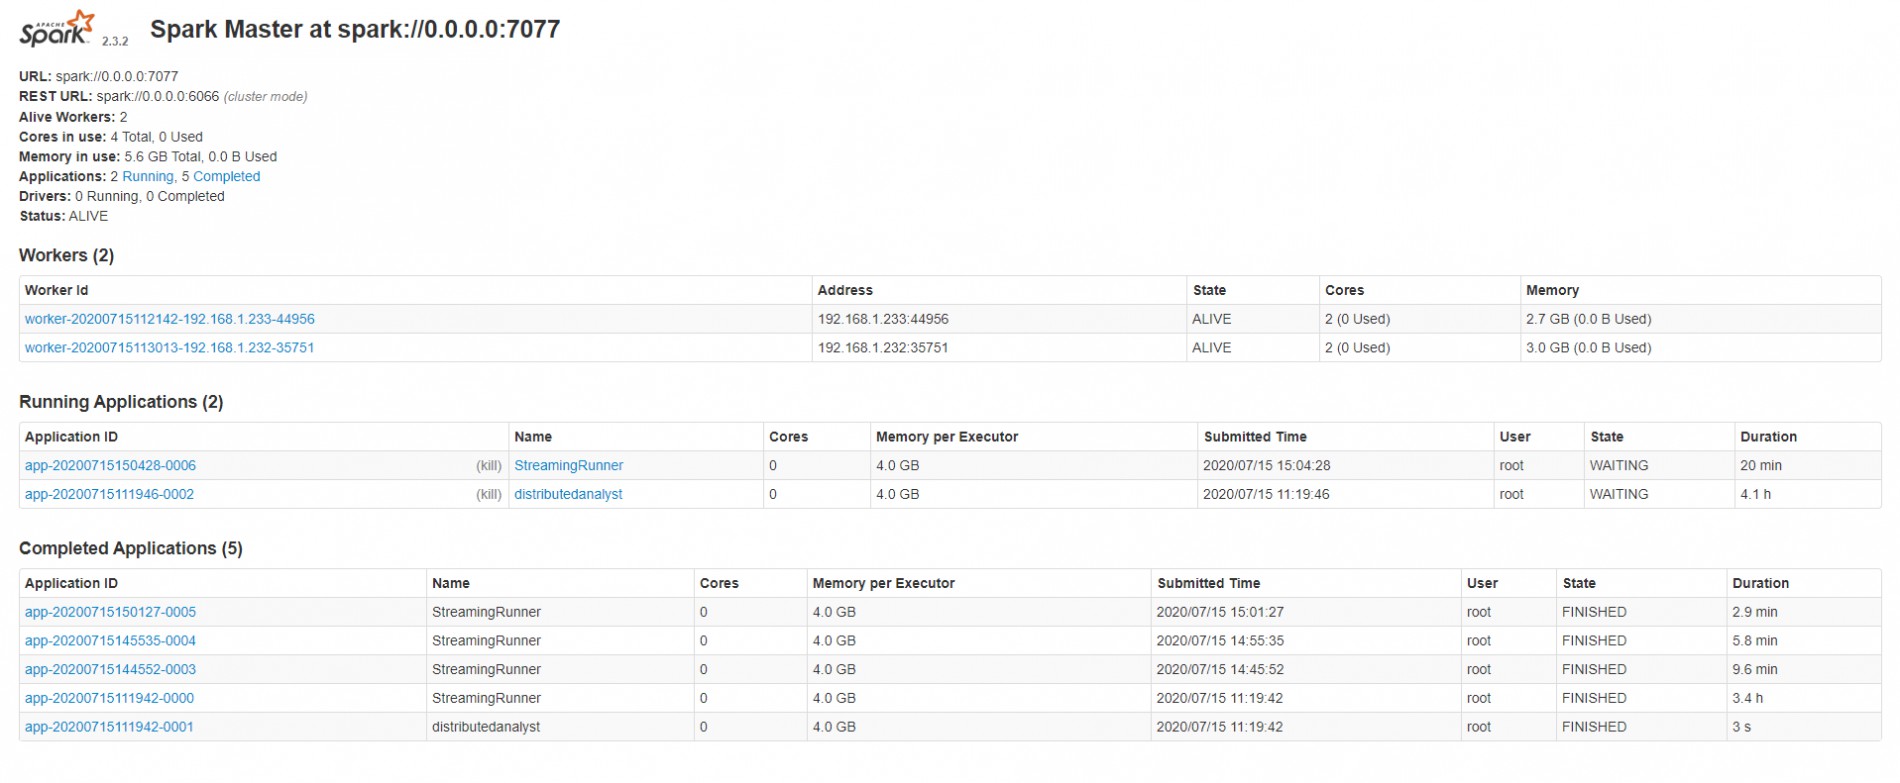The height and width of the screenshot is (783, 1900).
Task: Click the Worker Id column header
Action: click(57, 291)
